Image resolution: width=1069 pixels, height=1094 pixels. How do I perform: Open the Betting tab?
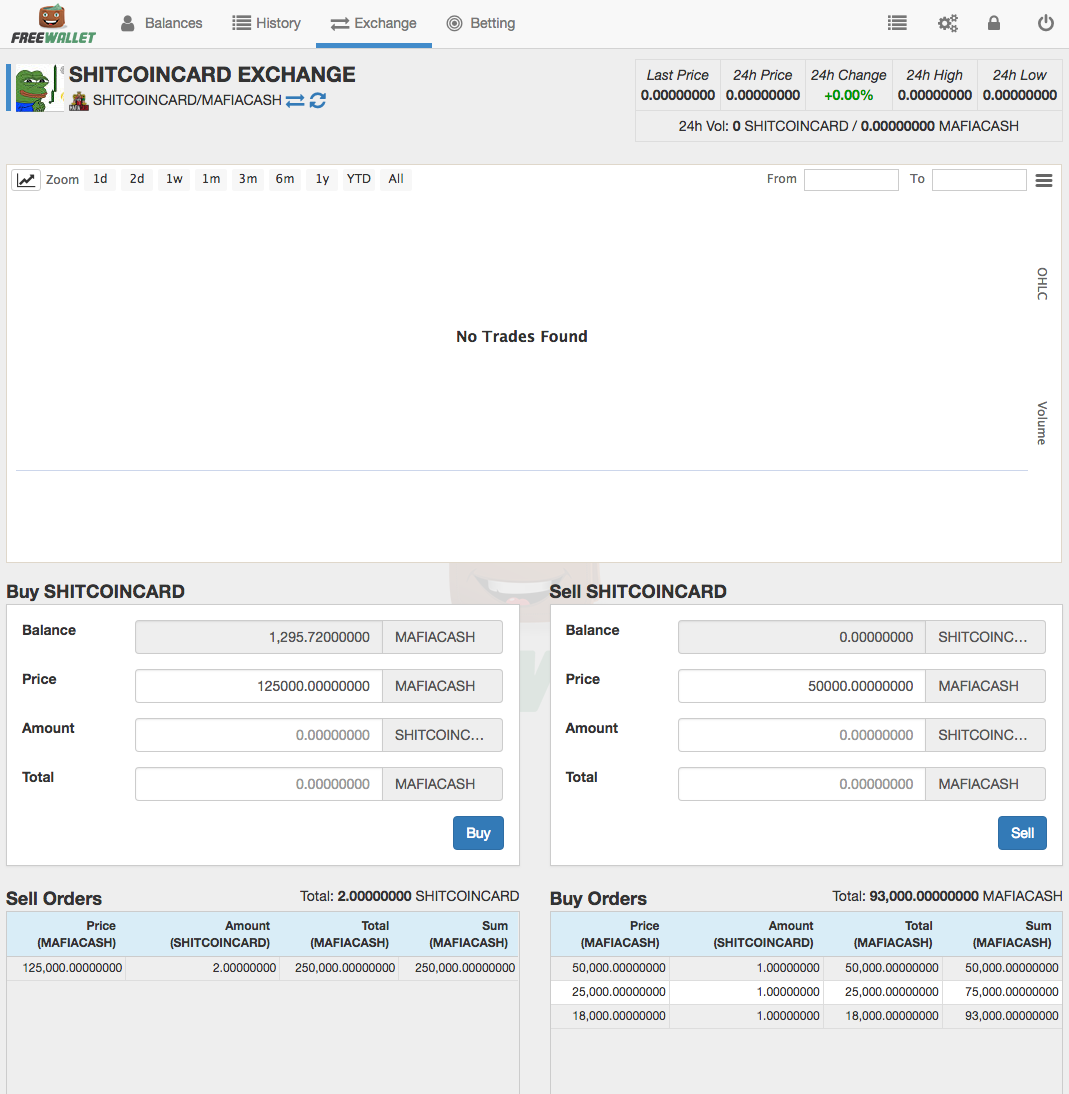(x=481, y=23)
